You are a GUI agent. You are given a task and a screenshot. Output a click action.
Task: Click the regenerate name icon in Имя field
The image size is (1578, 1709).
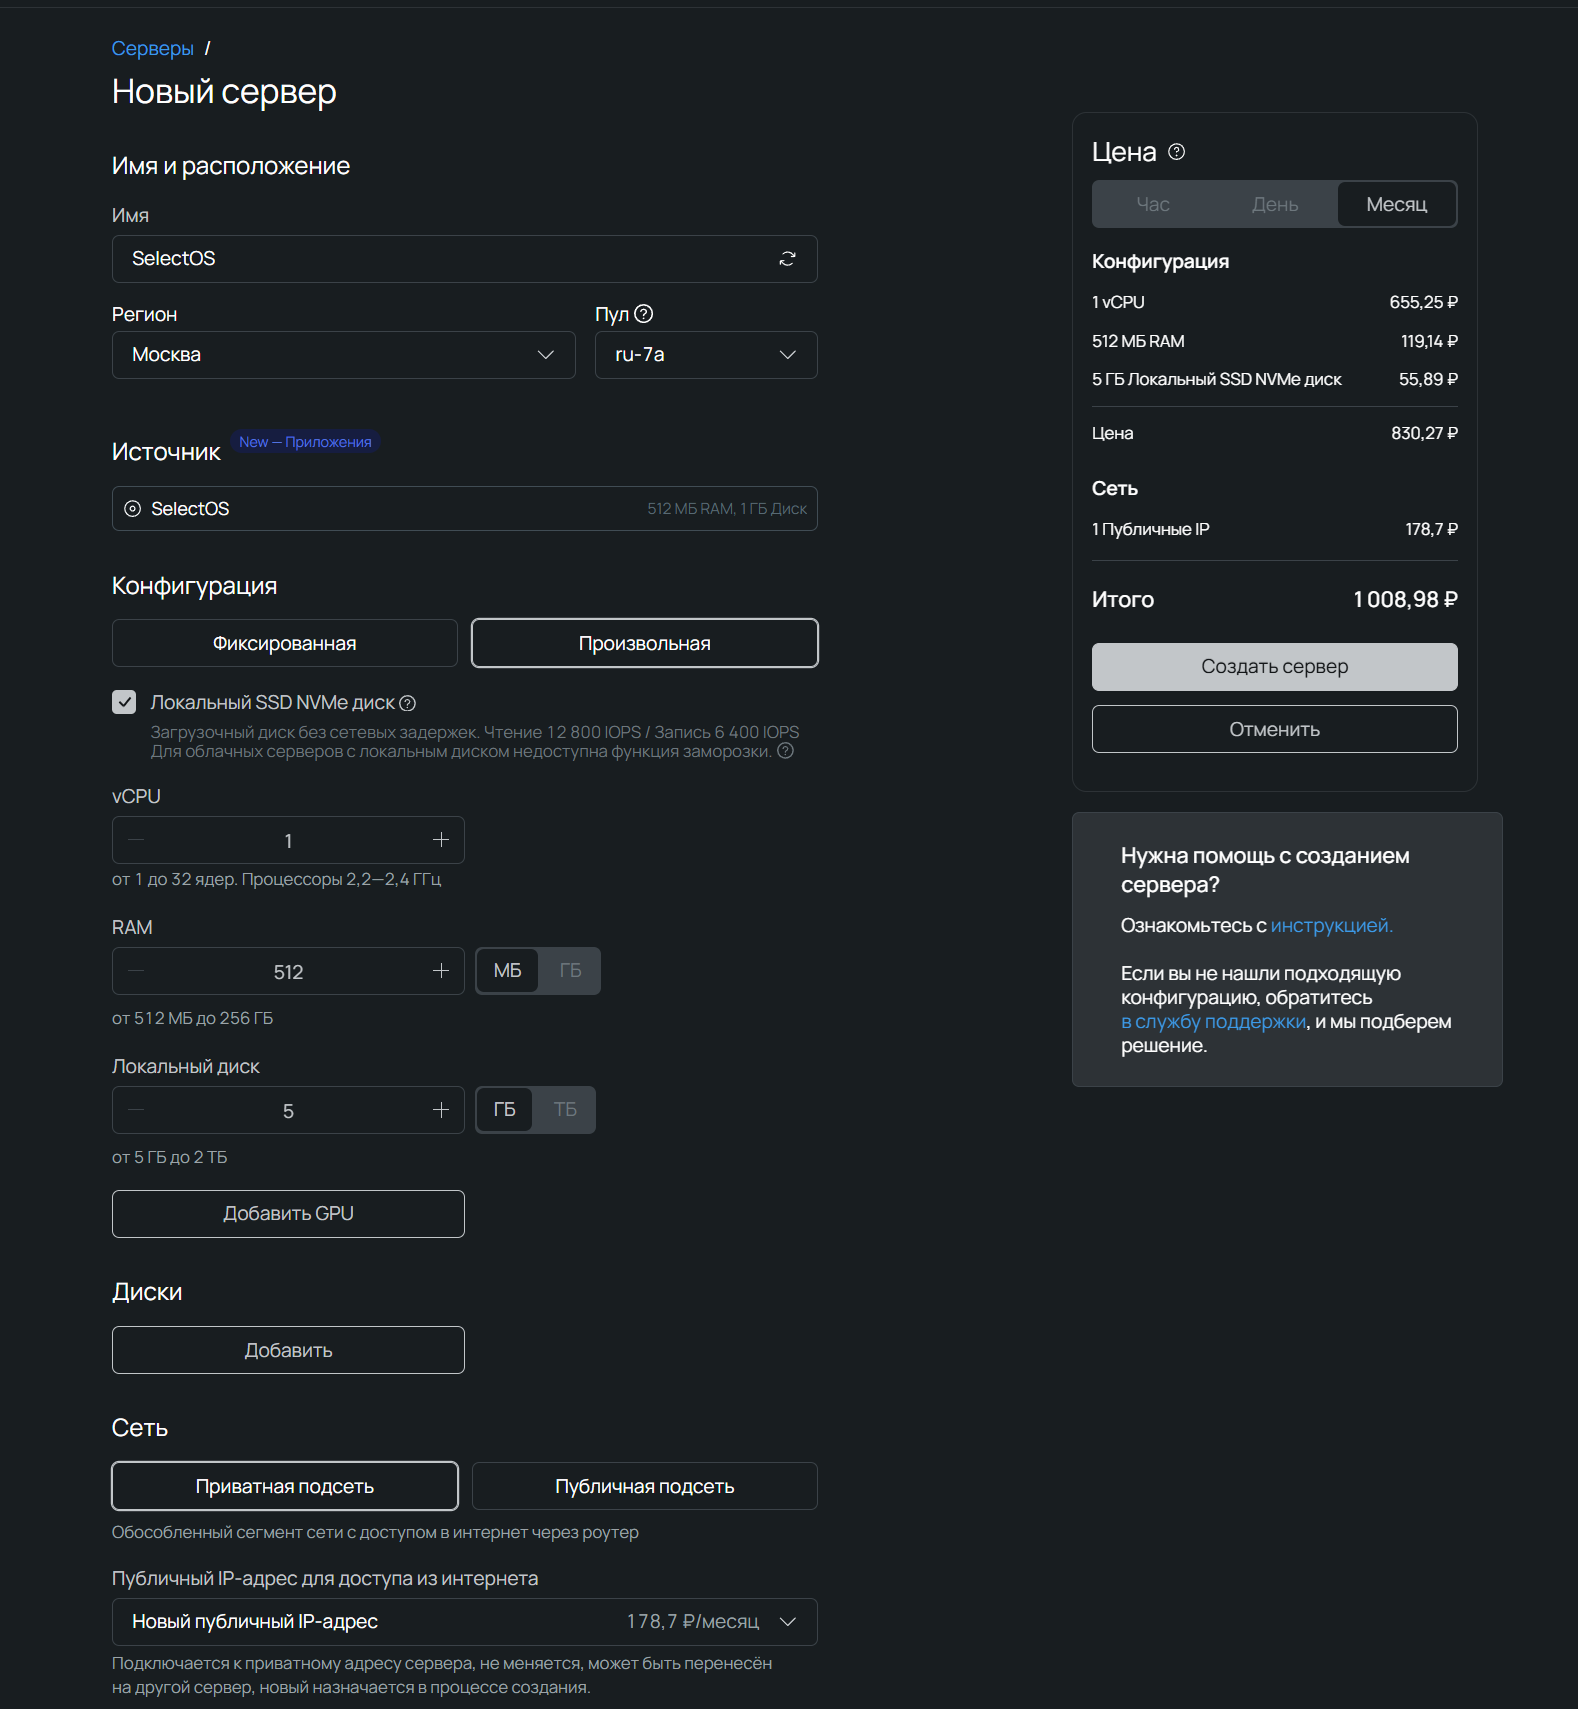(x=787, y=259)
